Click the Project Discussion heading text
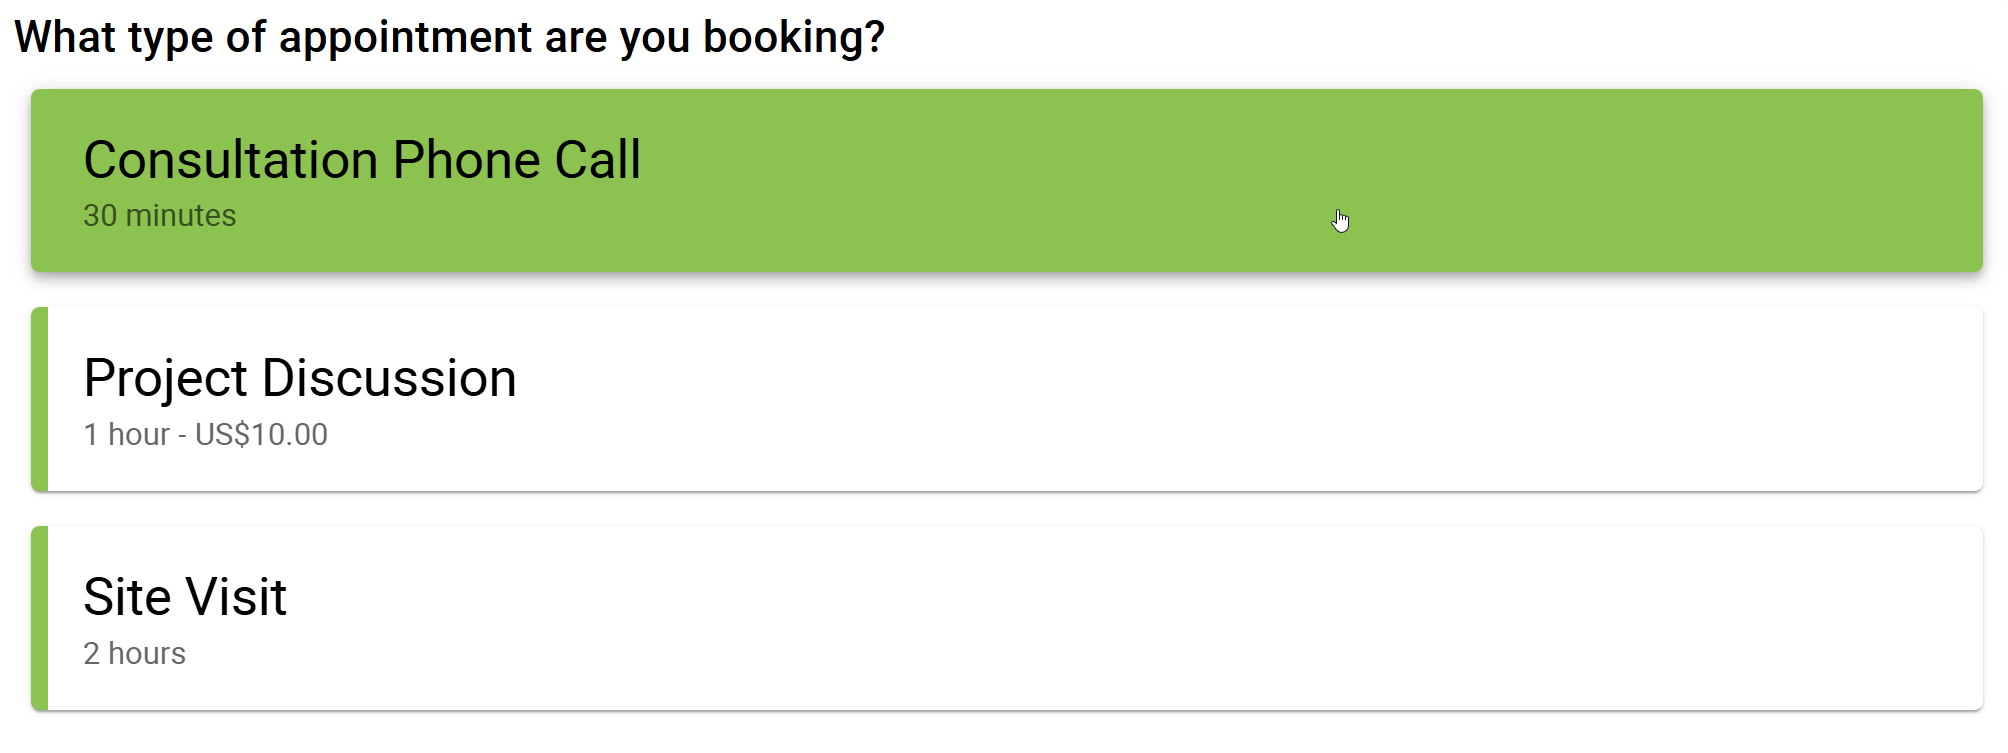The width and height of the screenshot is (2008, 753). (x=301, y=378)
